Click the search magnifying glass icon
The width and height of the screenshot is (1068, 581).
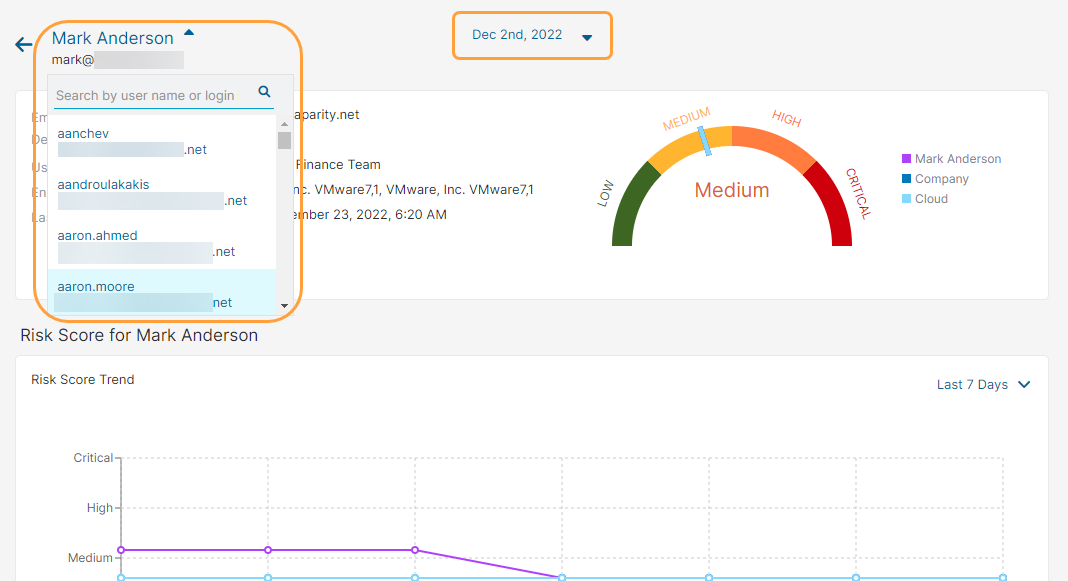click(264, 91)
